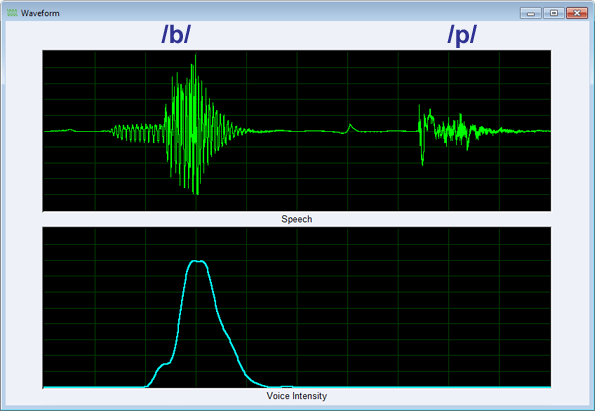Click the small blip in the middle of speech waveform
The image size is (595, 411).
(350, 128)
